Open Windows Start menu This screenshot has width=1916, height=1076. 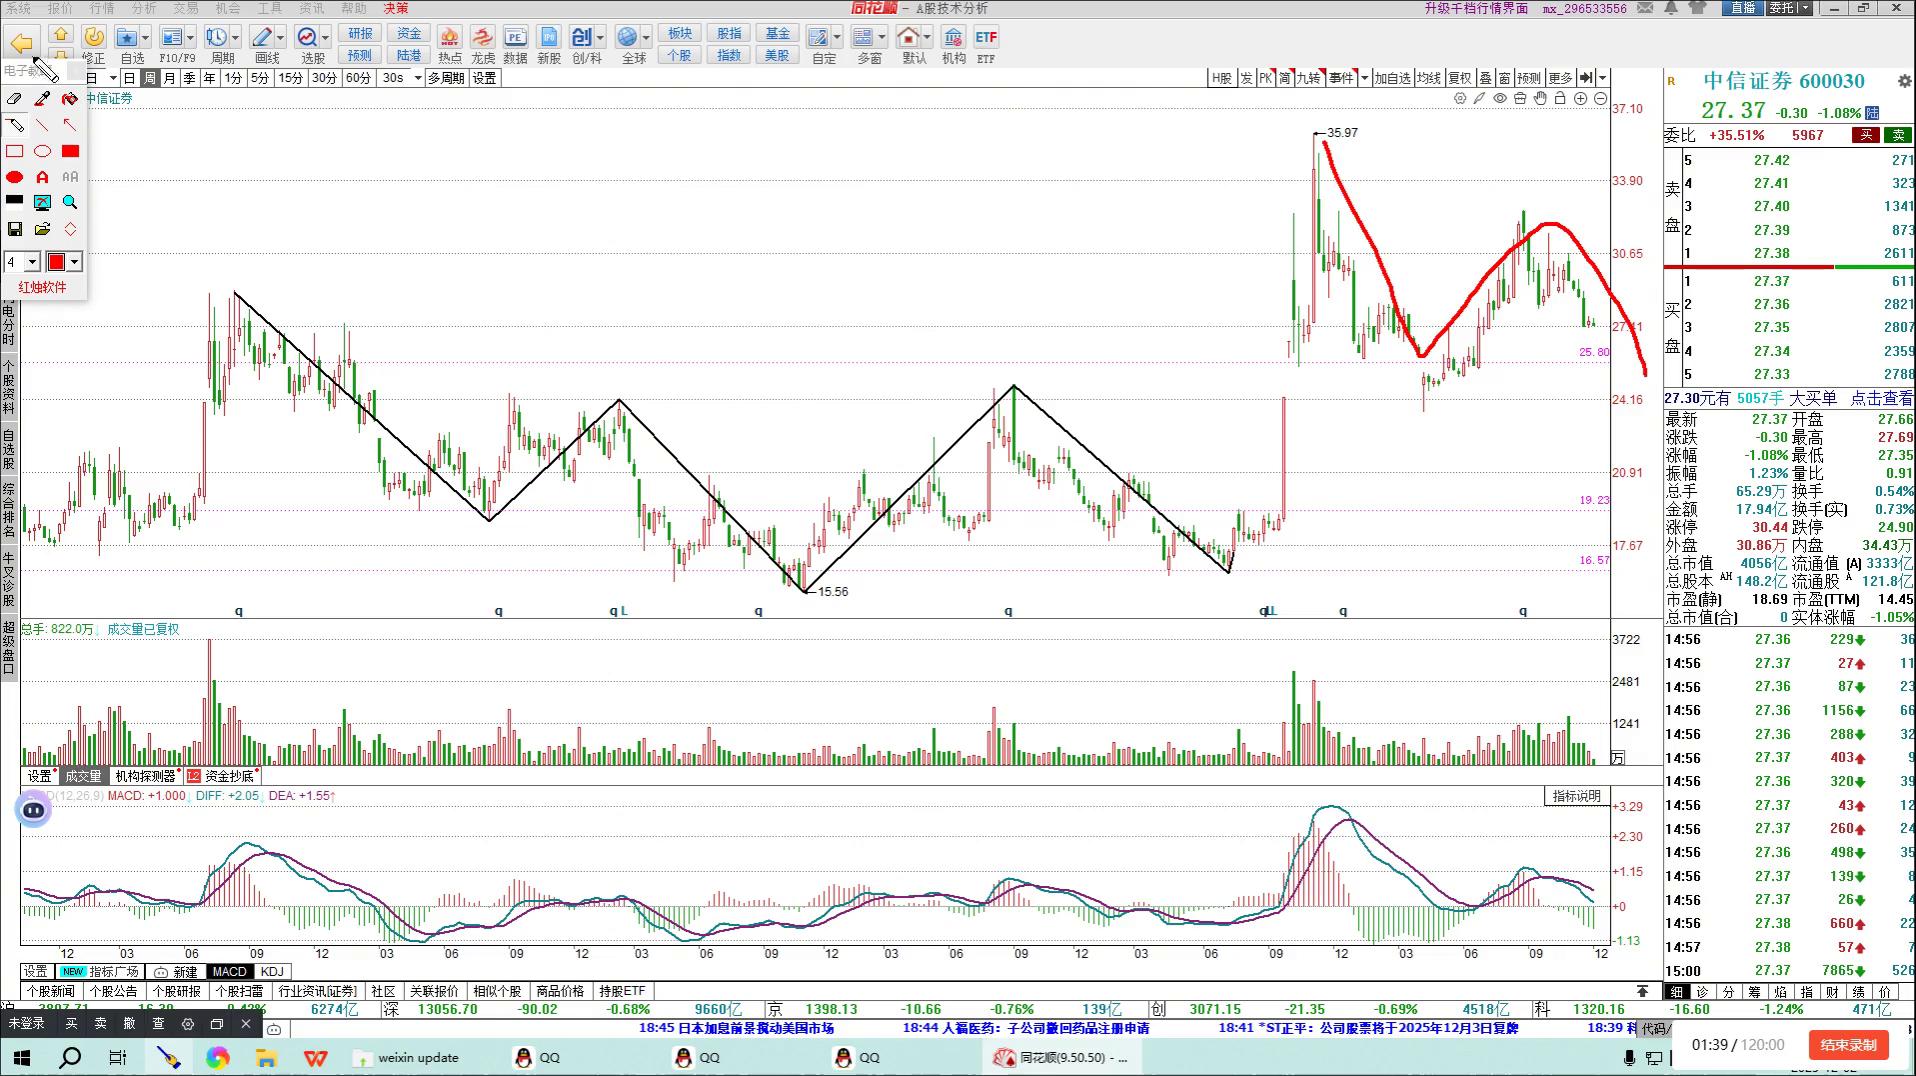click(x=22, y=1057)
